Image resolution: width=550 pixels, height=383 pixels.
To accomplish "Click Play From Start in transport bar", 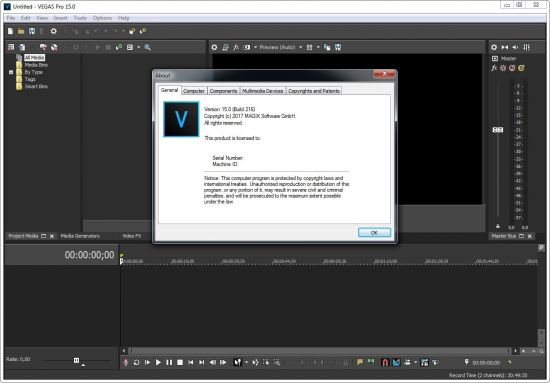I will (147, 362).
